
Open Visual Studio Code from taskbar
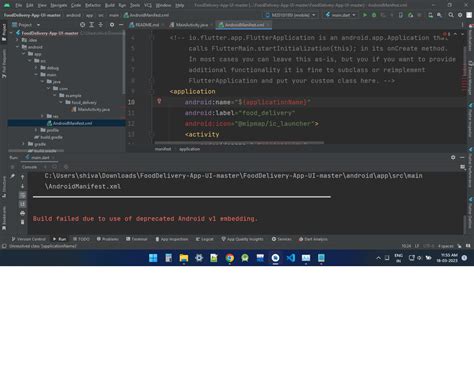point(291,258)
